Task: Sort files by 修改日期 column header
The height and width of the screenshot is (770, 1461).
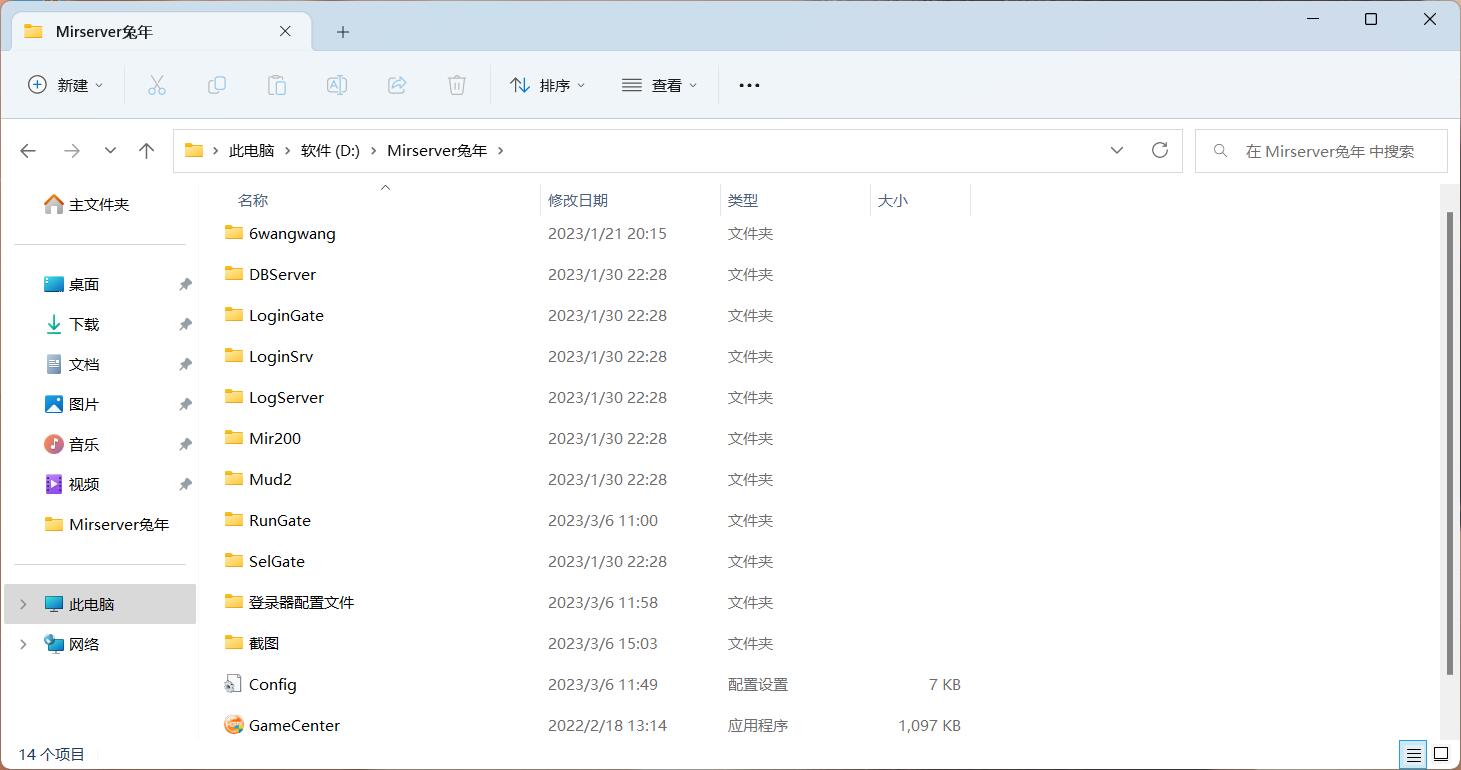Action: (x=578, y=200)
